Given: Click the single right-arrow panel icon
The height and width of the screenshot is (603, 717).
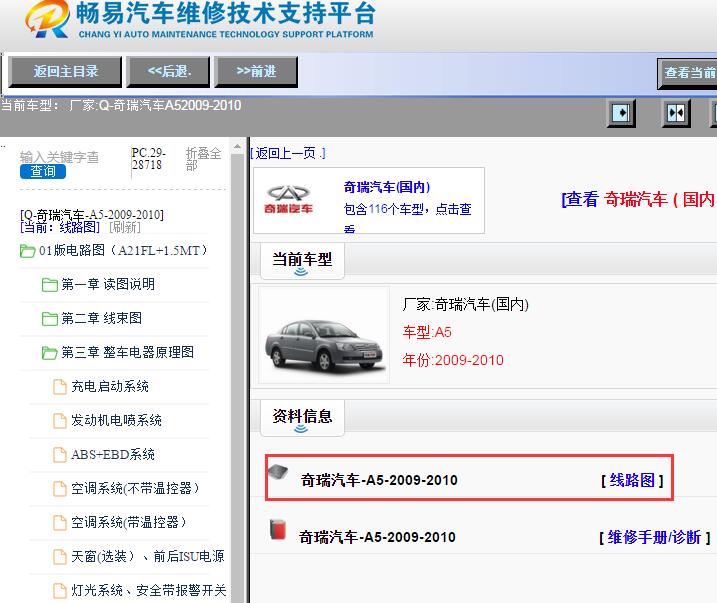Looking at the screenshot, I should click(621, 112).
